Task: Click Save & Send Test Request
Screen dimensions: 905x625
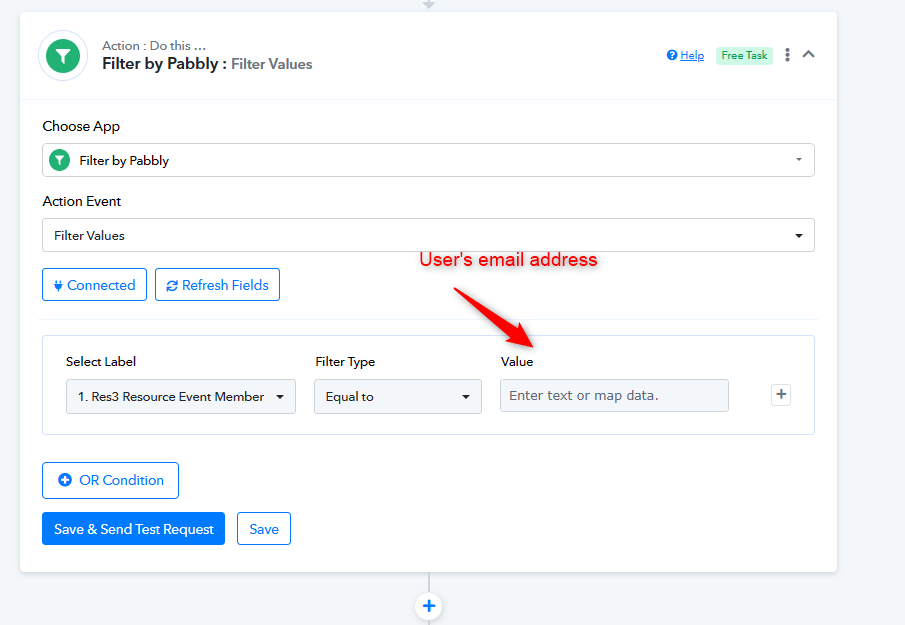Action: (133, 529)
